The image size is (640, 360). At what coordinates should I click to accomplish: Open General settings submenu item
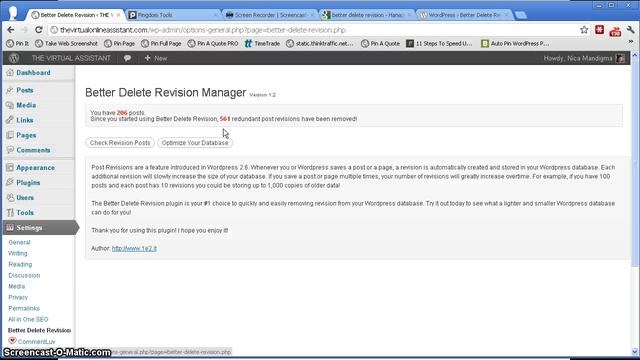tap(19, 242)
